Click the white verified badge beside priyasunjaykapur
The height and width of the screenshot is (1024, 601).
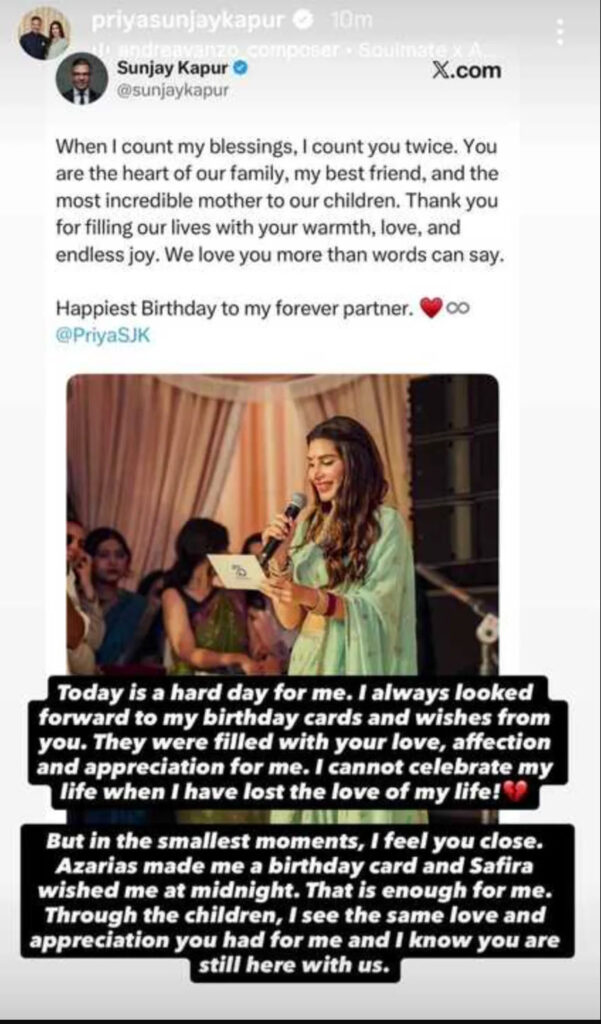pyautogui.click(x=303, y=21)
